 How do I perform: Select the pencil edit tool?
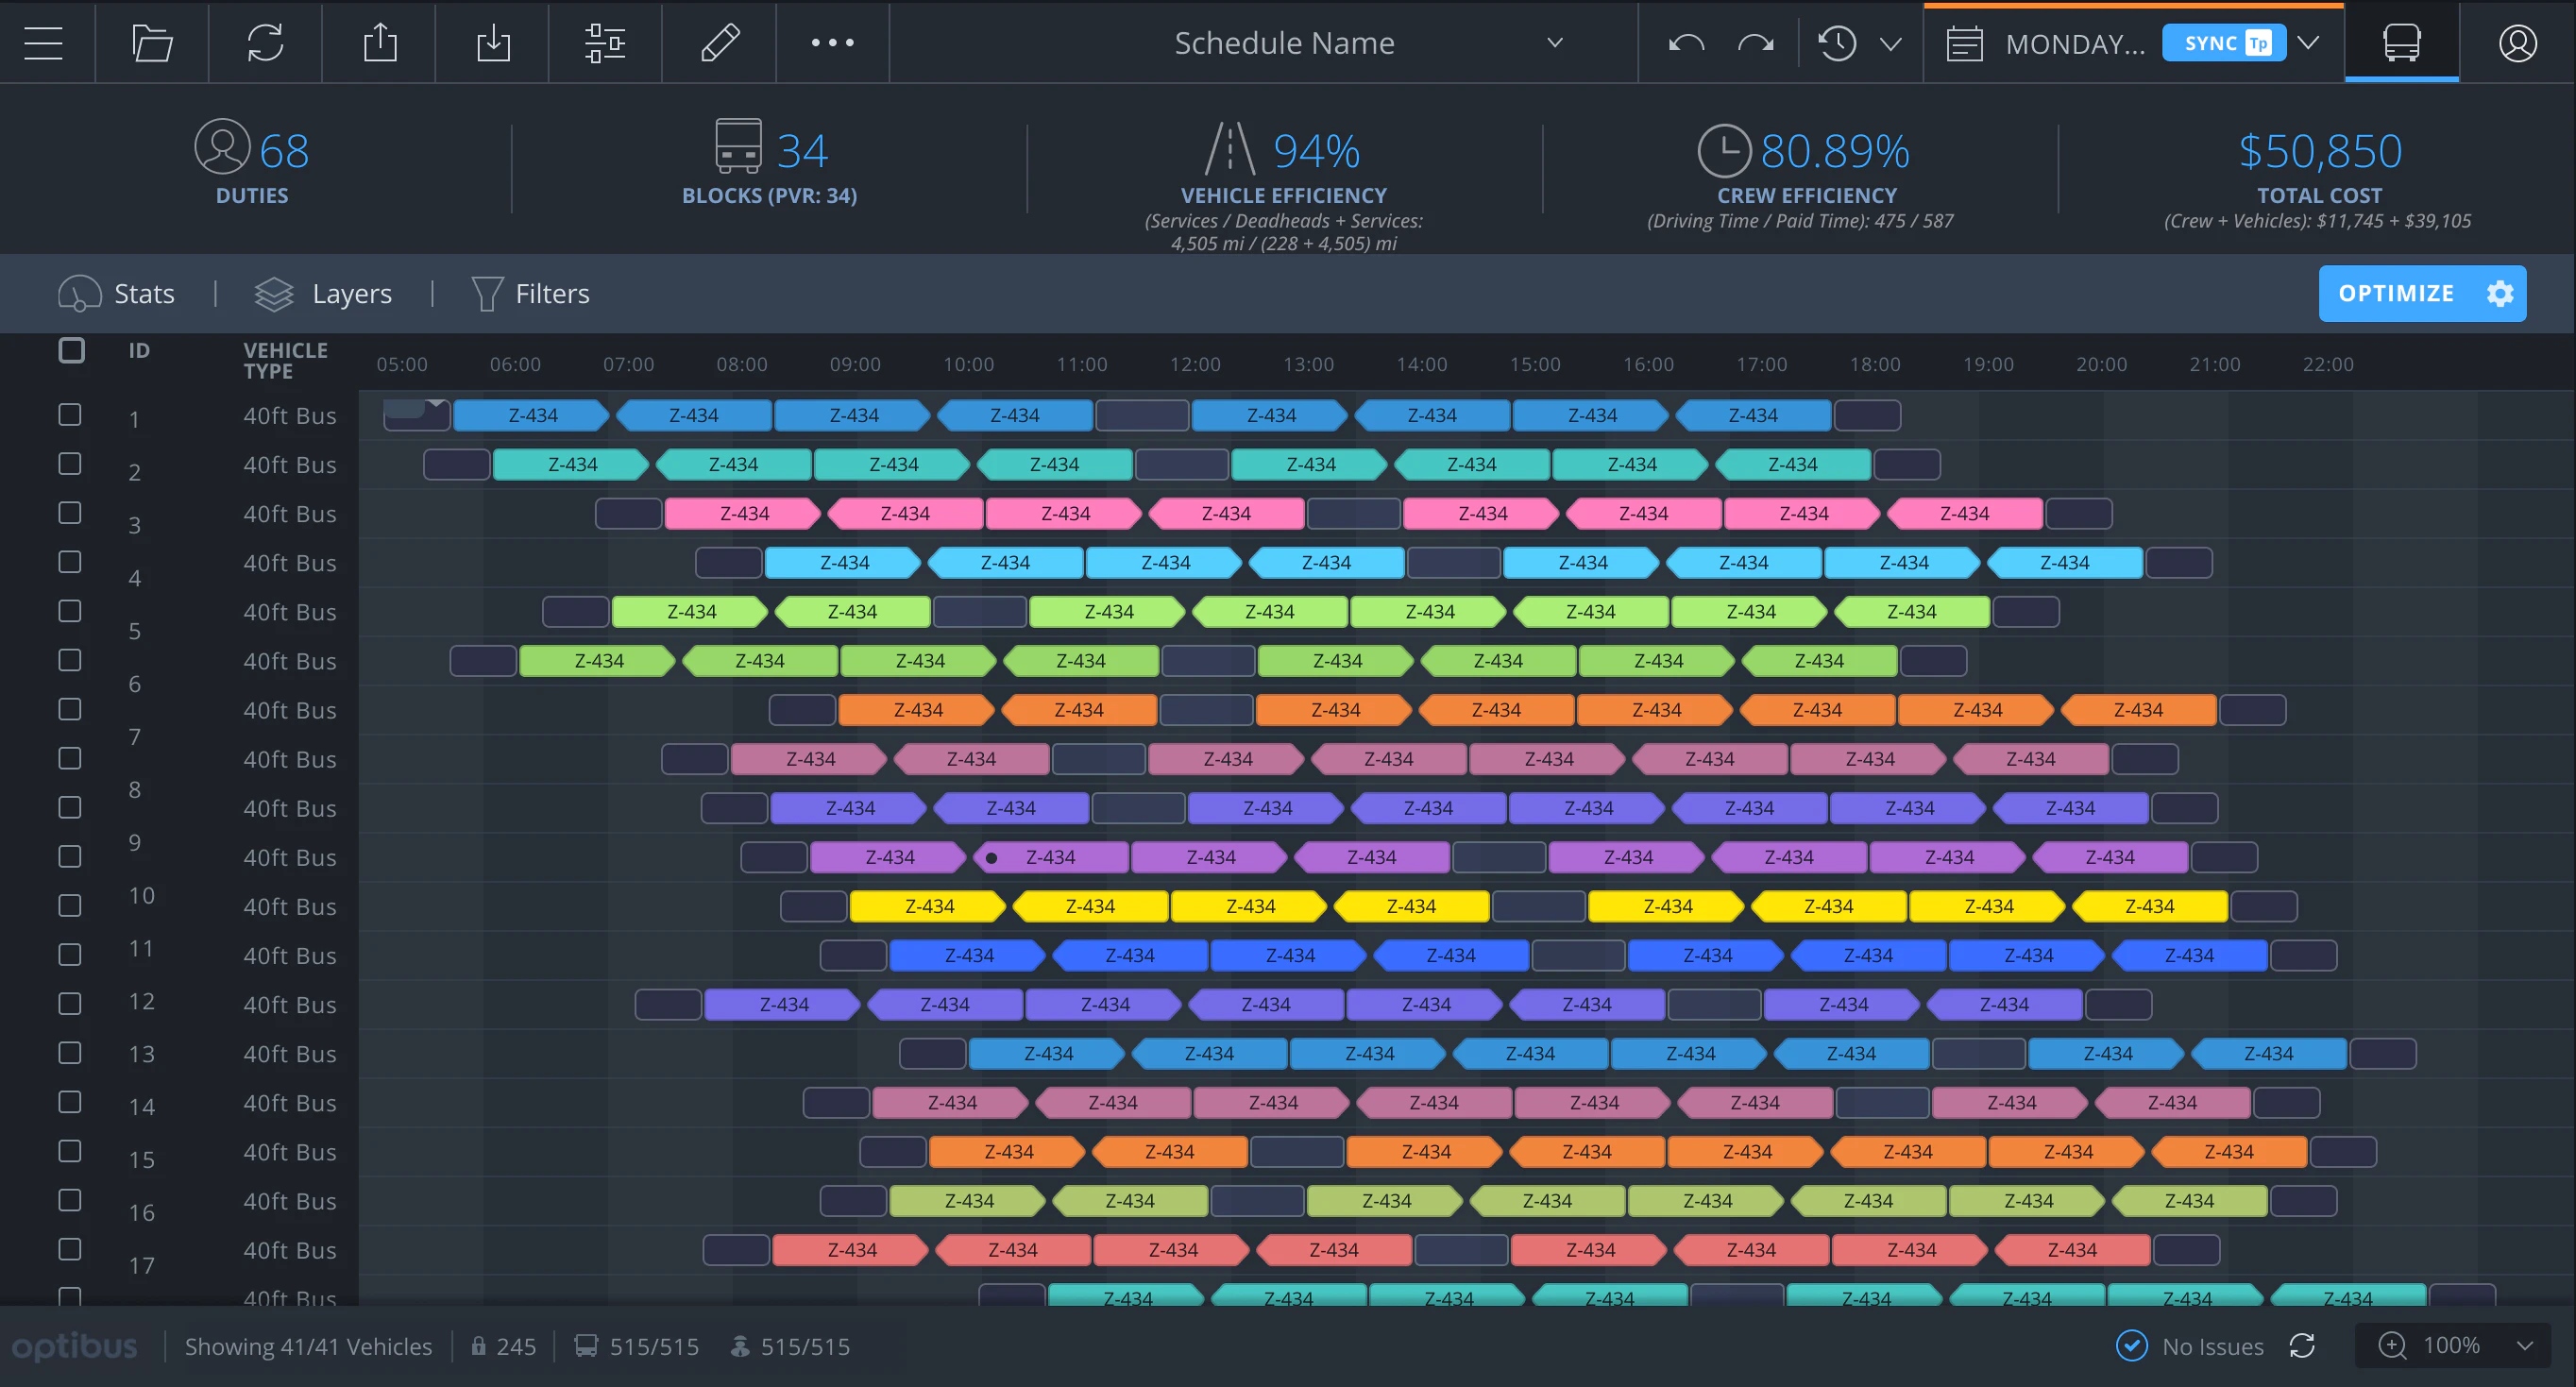[719, 43]
